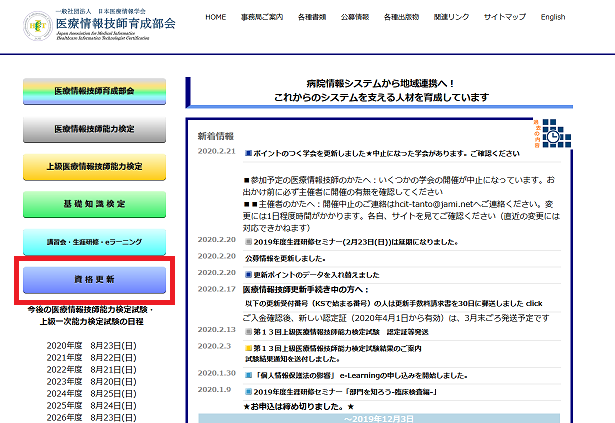Open news: ポイントのつく学会を更新しました

[386, 153]
